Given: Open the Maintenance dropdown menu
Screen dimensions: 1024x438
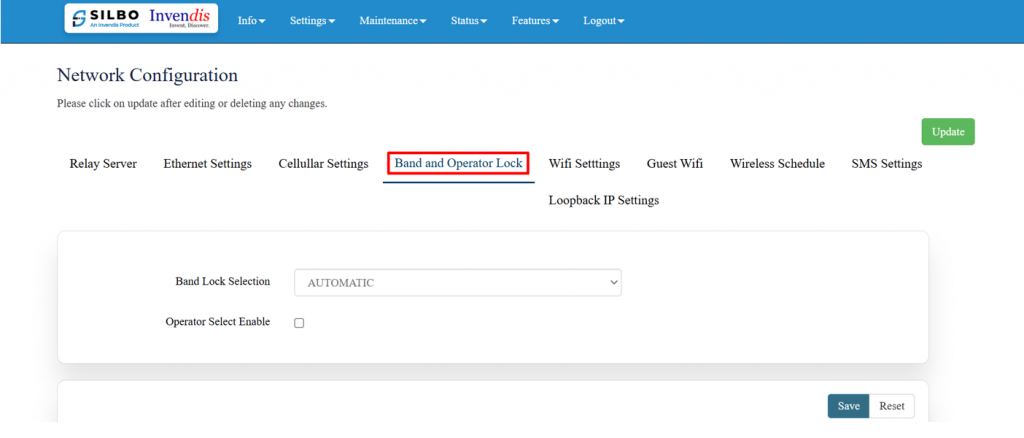Looking at the screenshot, I should pyautogui.click(x=392, y=21).
